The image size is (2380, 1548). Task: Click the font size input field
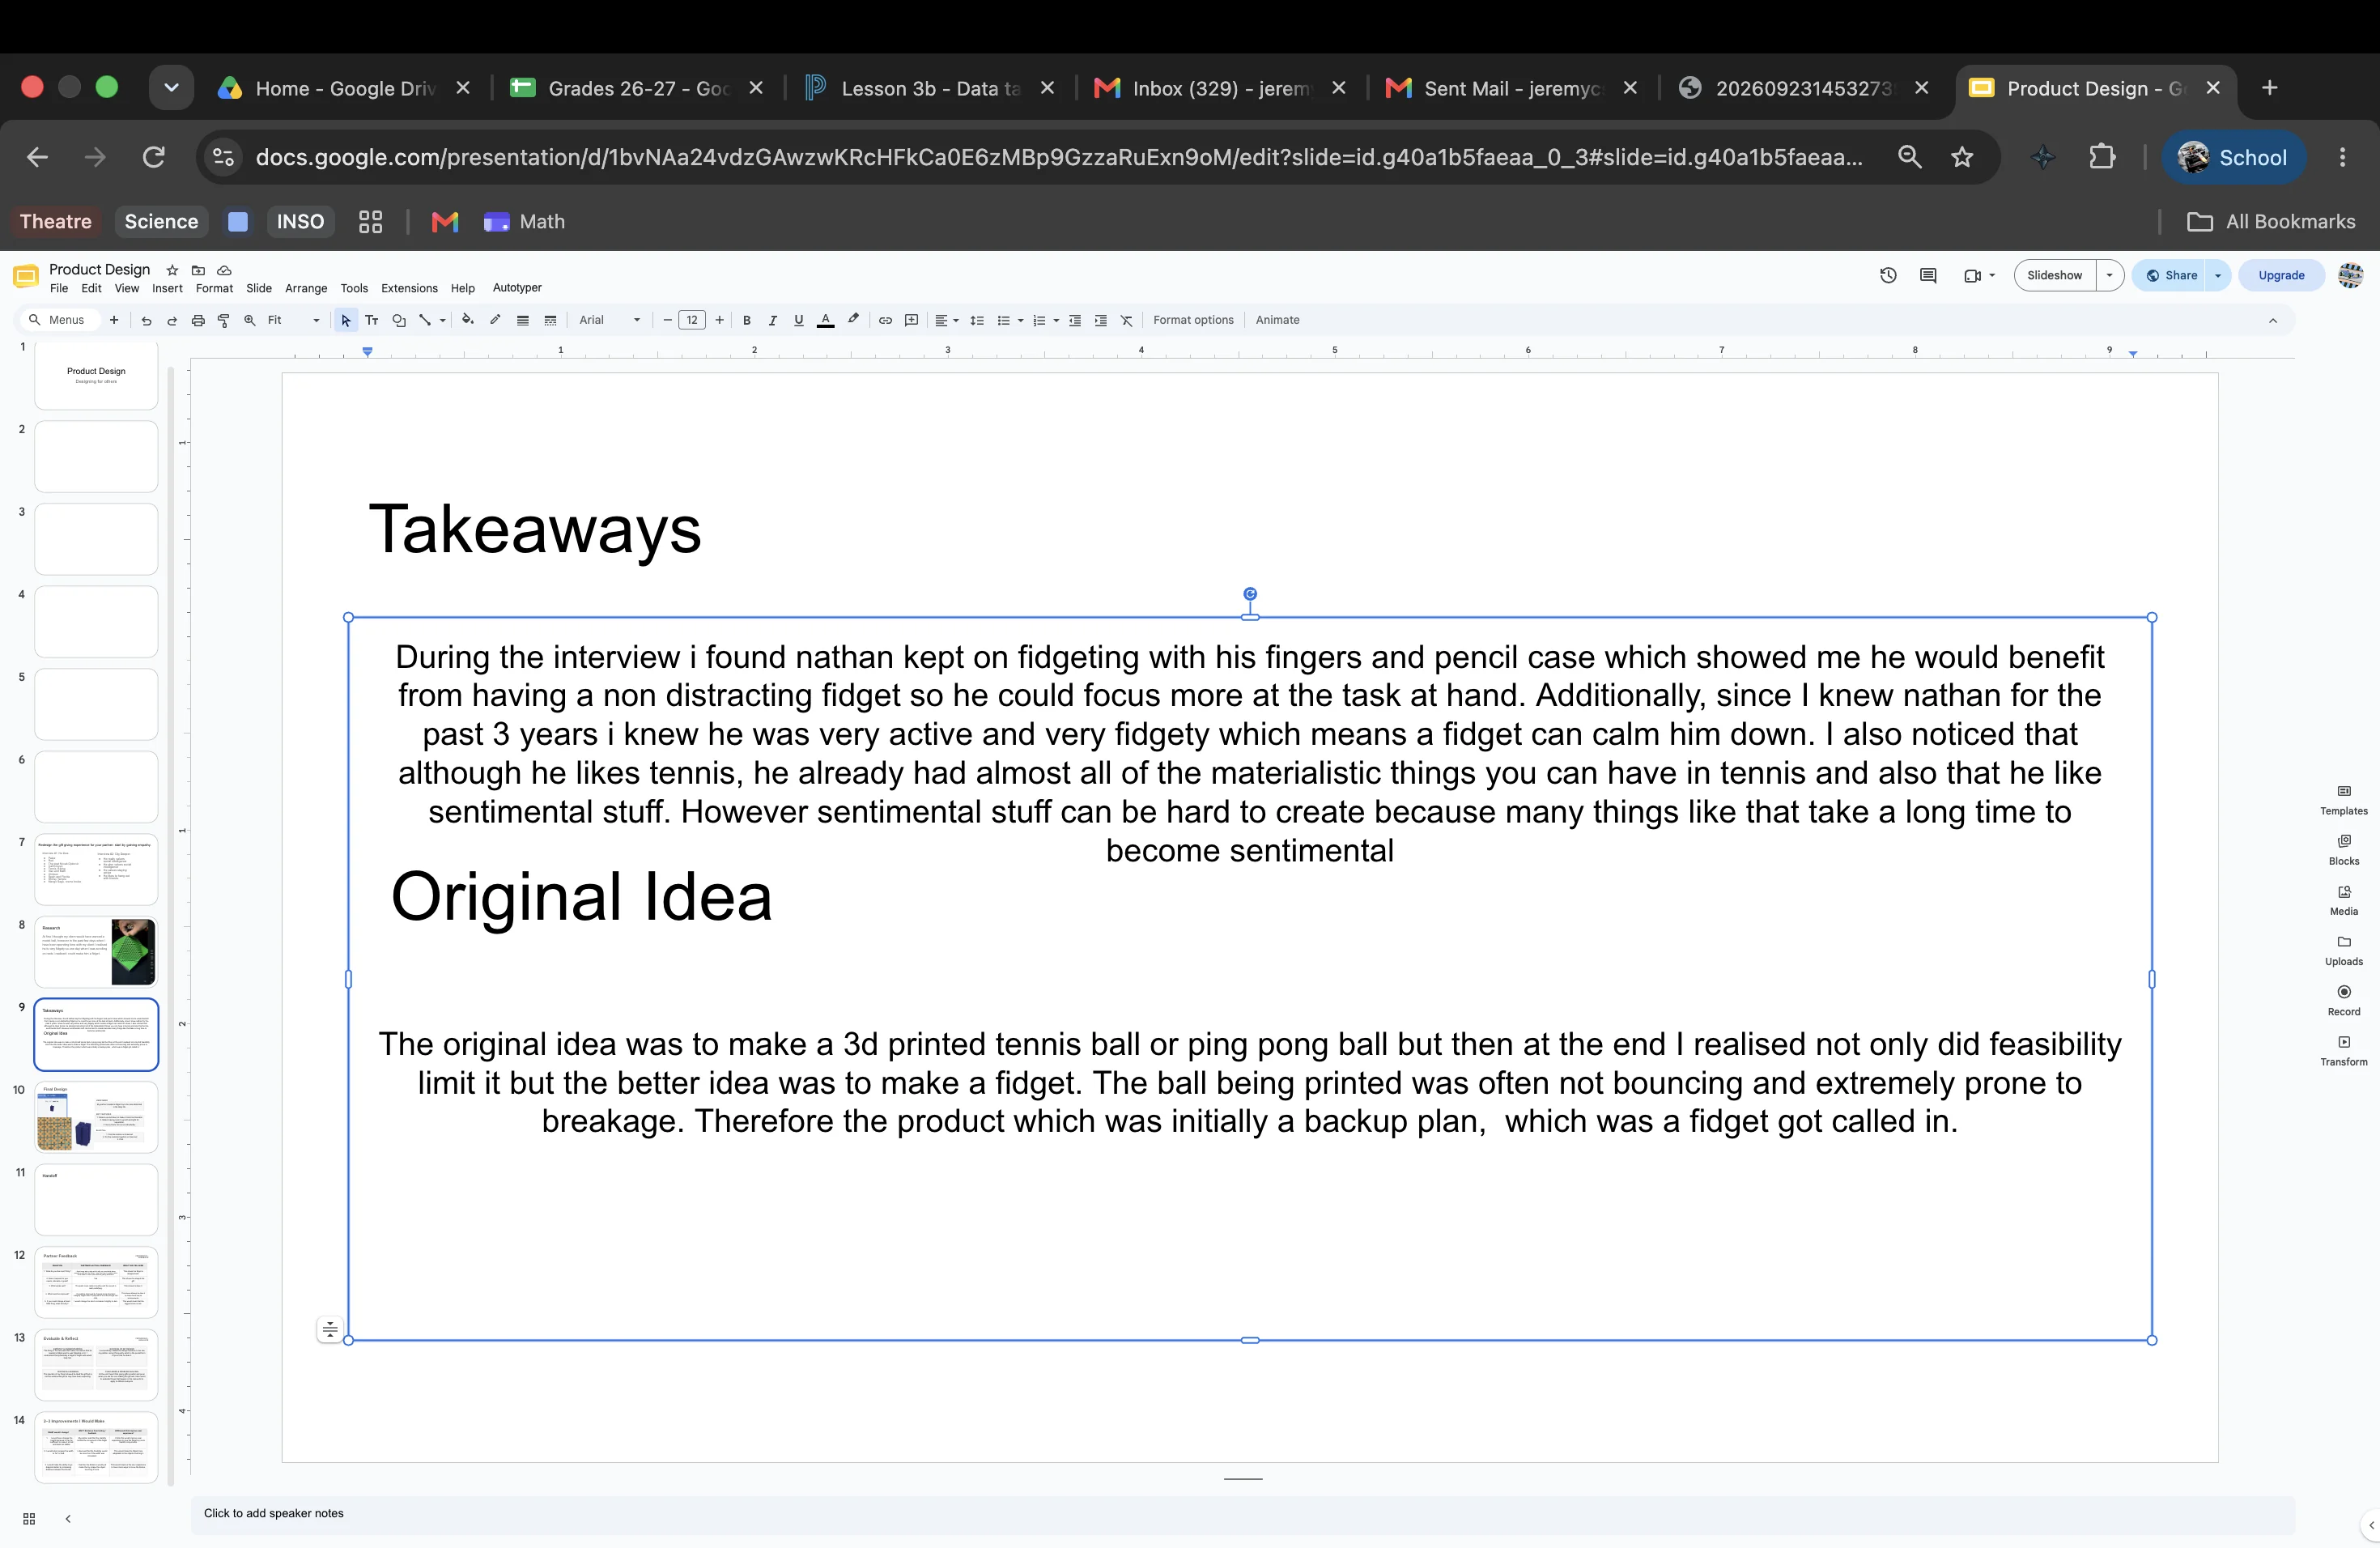pos(692,321)
